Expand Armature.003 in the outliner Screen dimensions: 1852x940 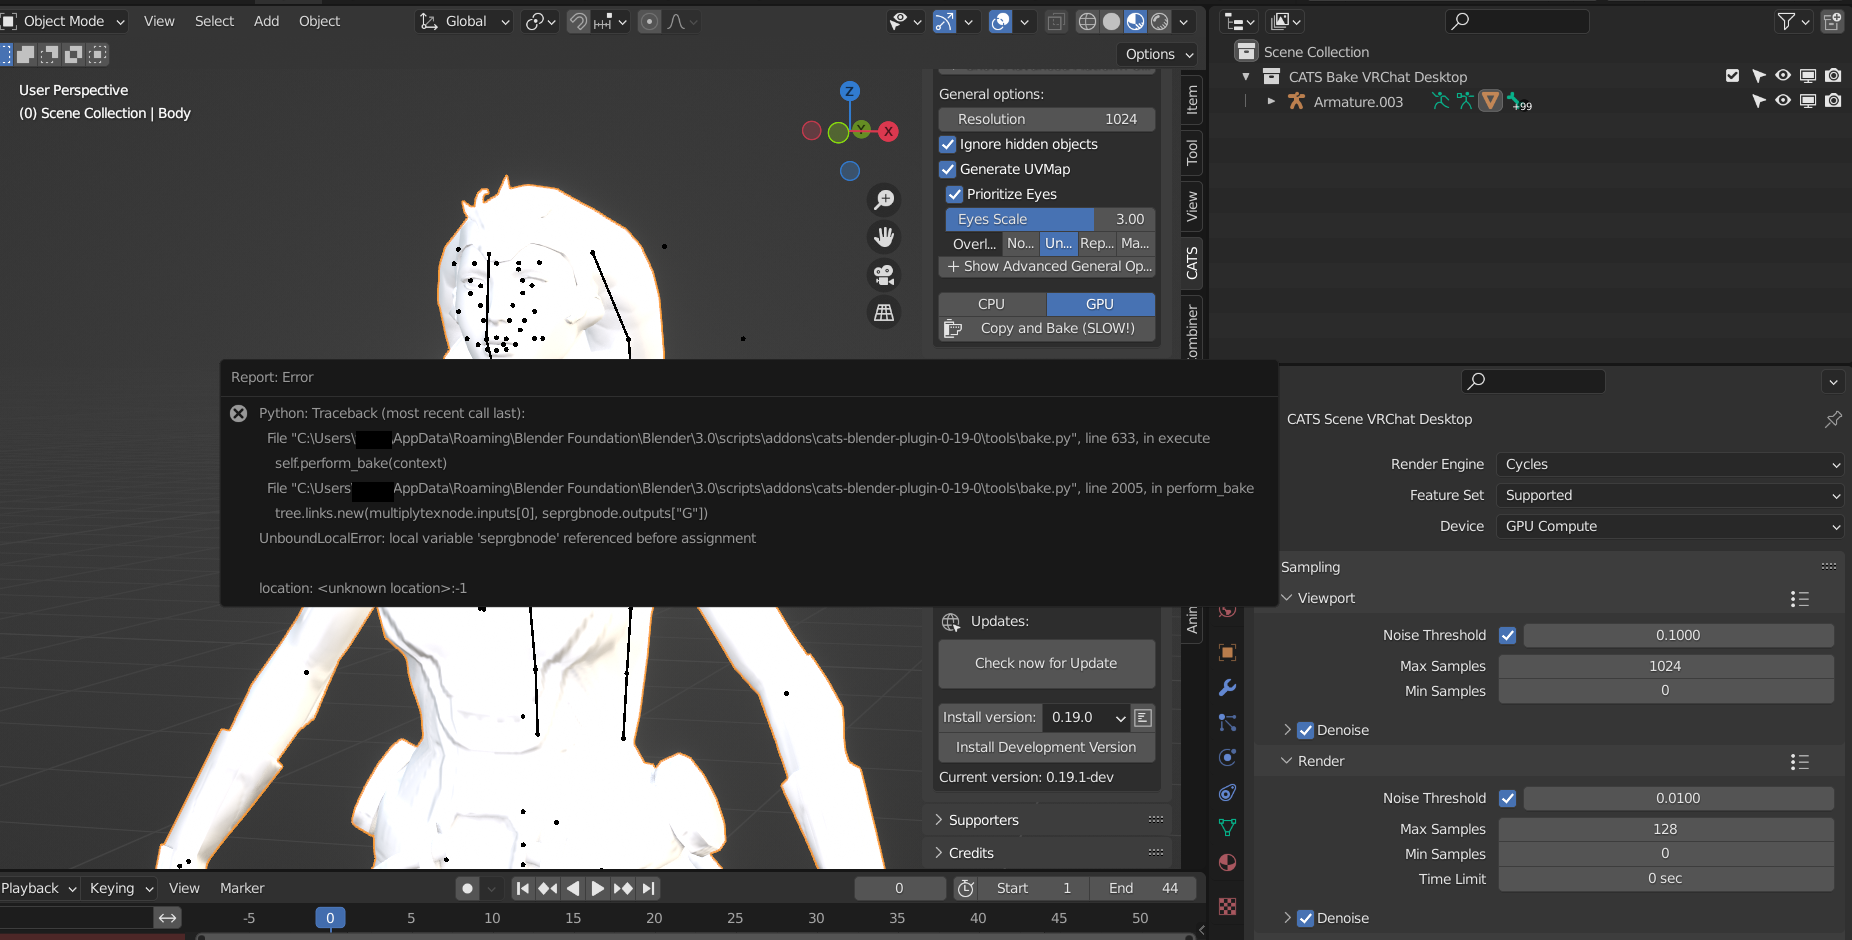click(x=1271, y=101)
